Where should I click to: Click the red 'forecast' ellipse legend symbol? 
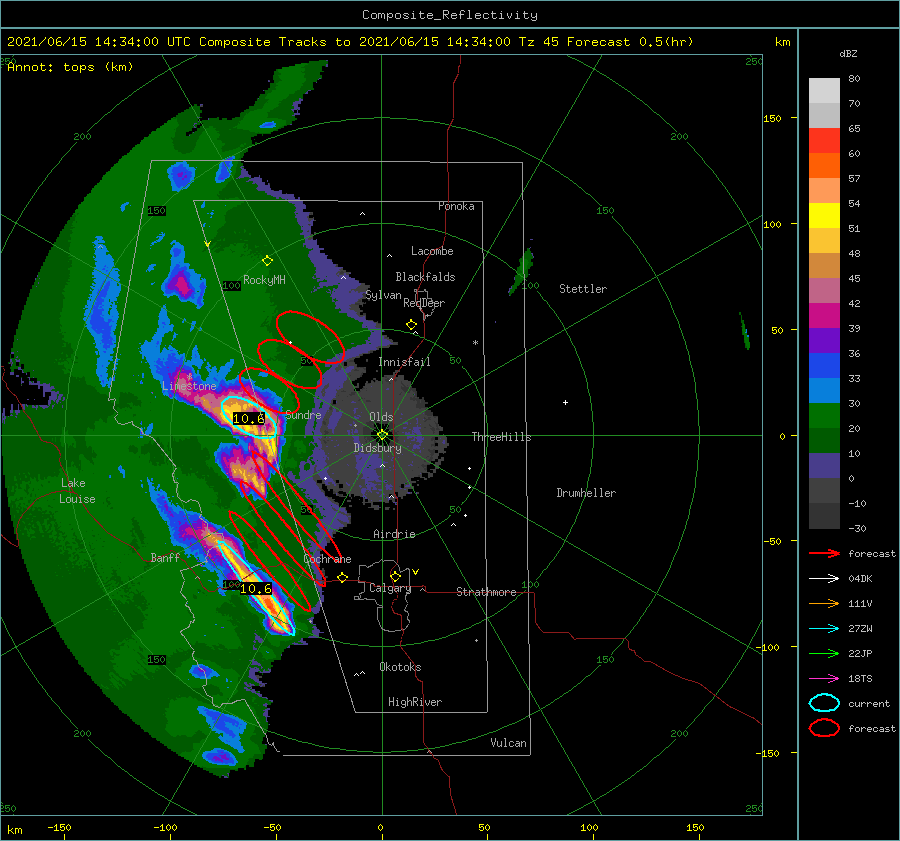pyautogui.click(x=824, y=728)
